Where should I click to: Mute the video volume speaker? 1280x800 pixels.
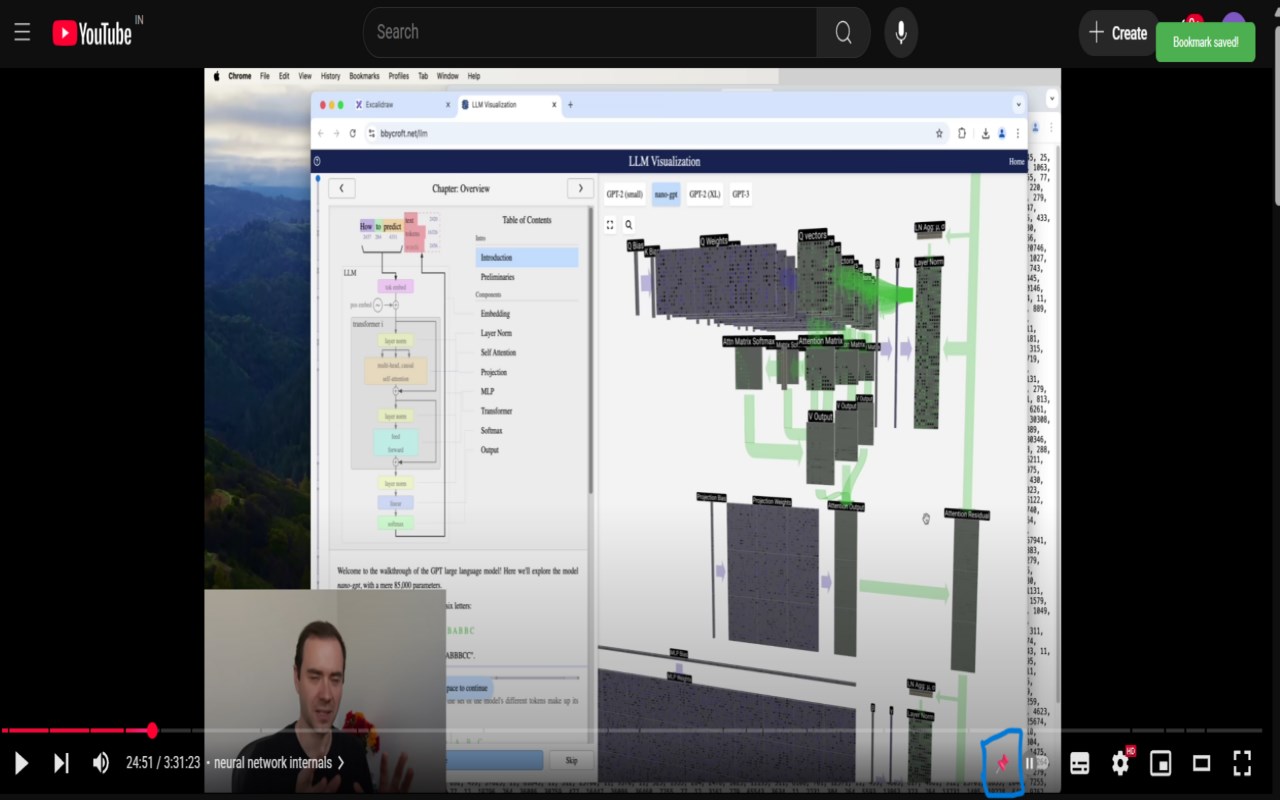click(101, 763)
